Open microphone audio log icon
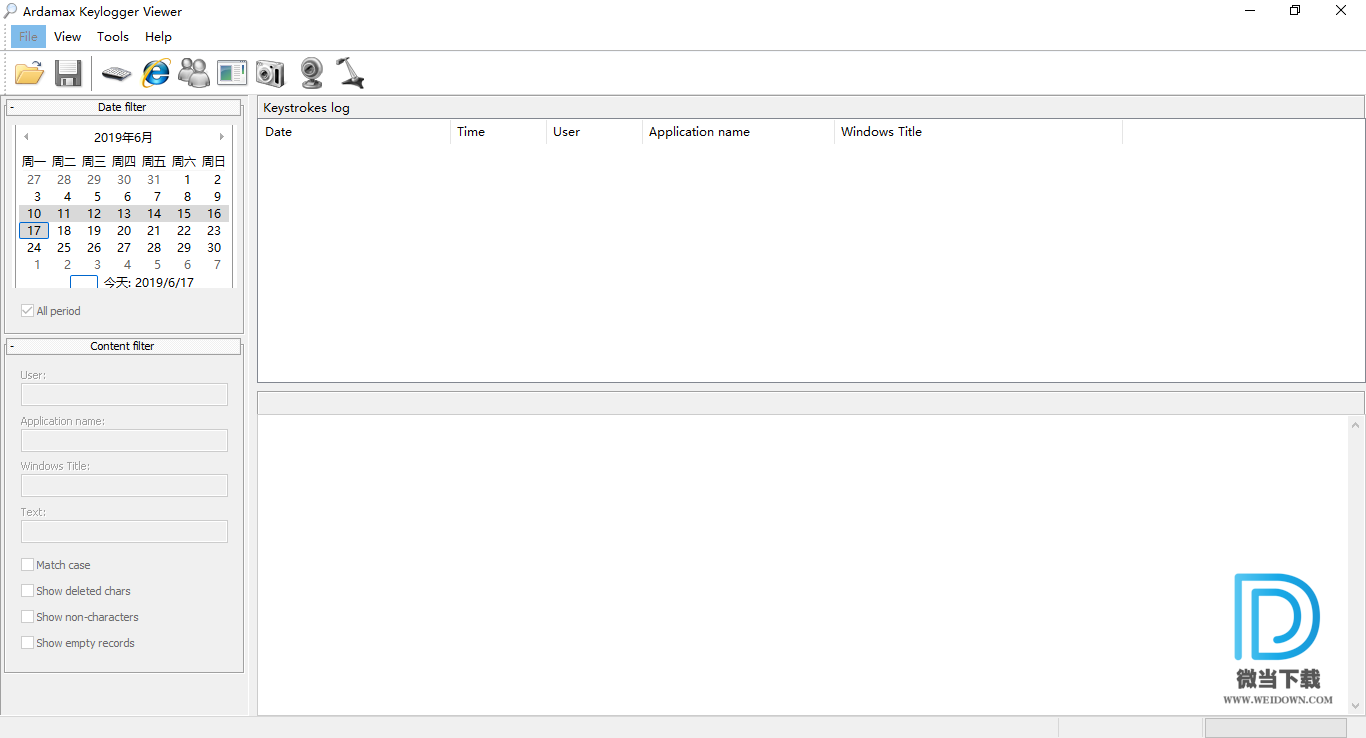 pos(350,72)
